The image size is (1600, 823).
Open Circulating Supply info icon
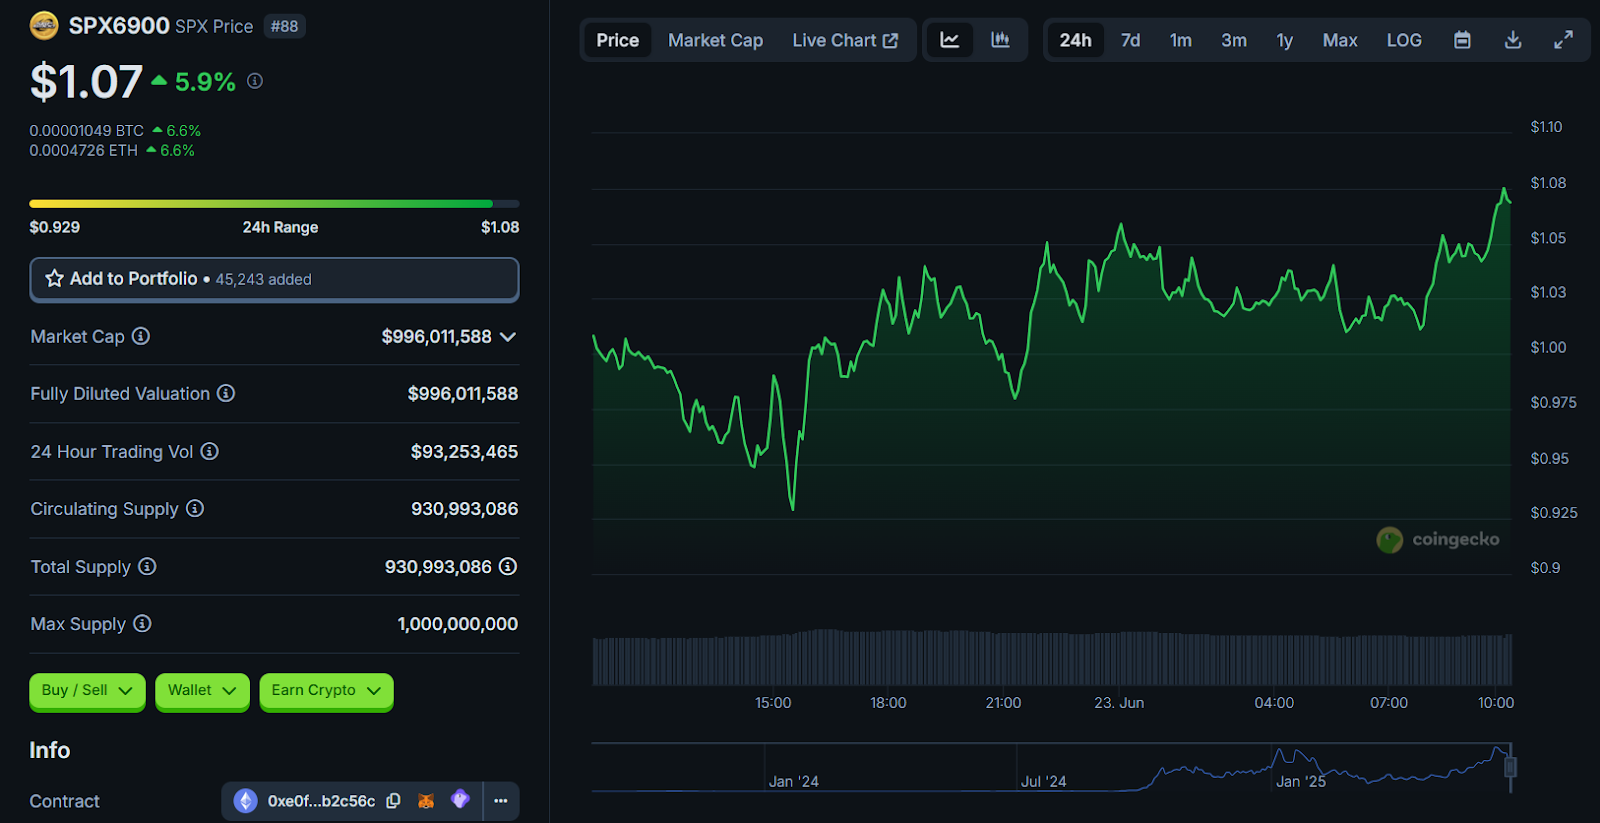[x=195, y=508]
